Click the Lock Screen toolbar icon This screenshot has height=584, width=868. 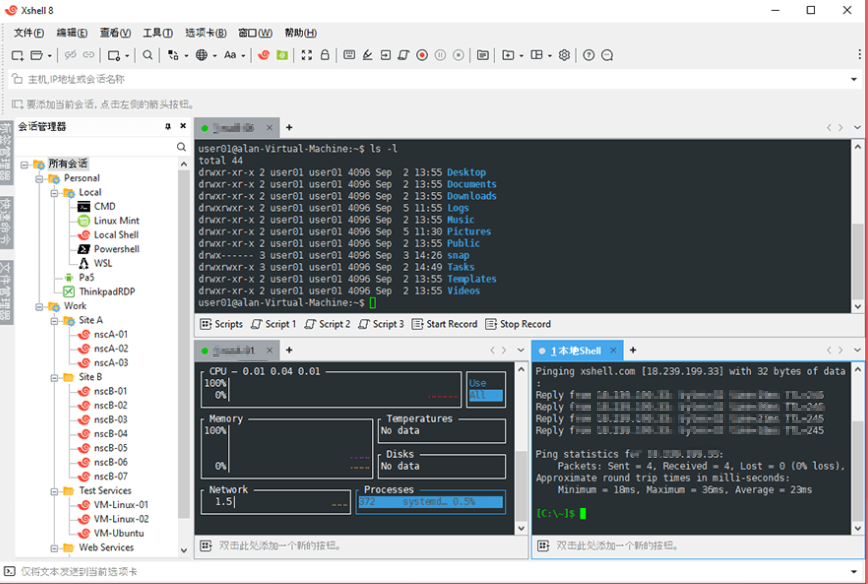pos(324,55)
